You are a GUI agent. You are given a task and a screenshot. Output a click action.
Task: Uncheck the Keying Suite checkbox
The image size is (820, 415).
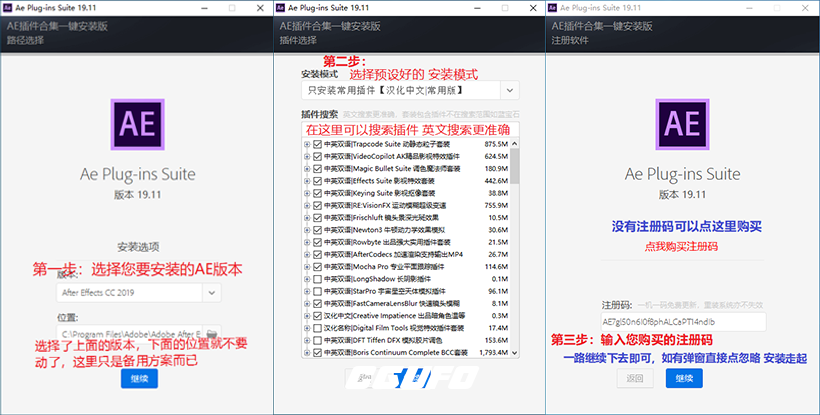317,193
